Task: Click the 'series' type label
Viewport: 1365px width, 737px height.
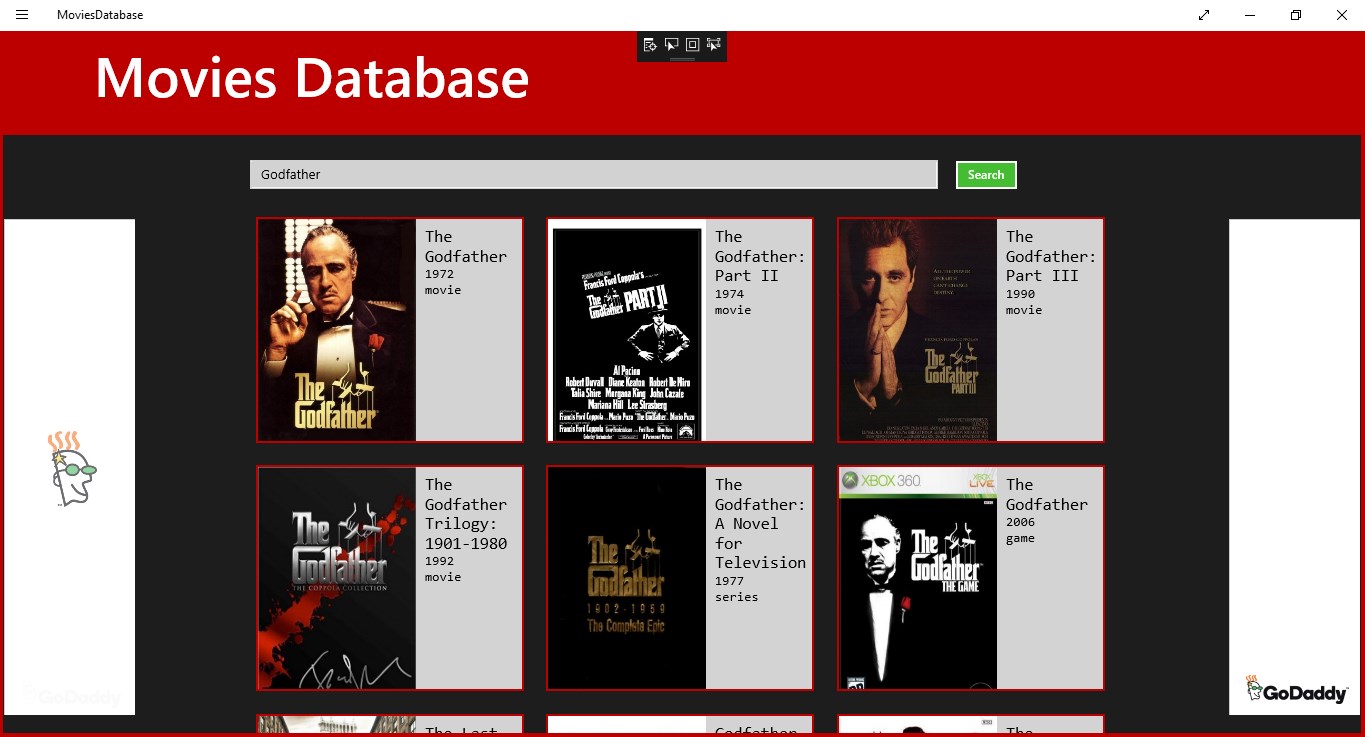Action: [736, 597]
